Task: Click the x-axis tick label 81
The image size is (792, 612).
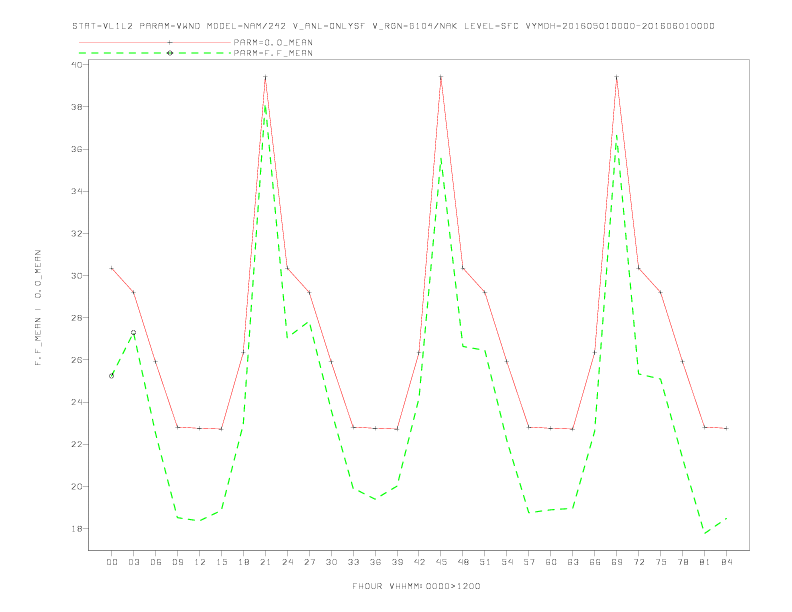Action: point(705,562)
